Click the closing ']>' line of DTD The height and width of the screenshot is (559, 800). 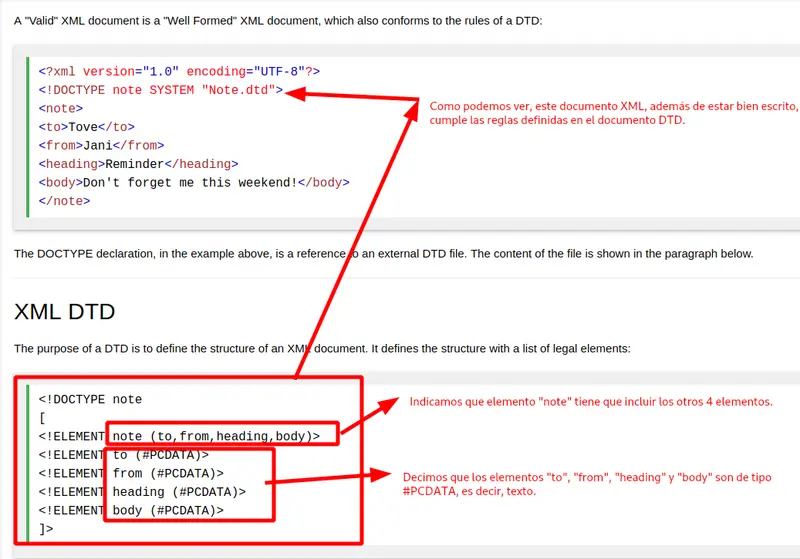click(46, 529)
